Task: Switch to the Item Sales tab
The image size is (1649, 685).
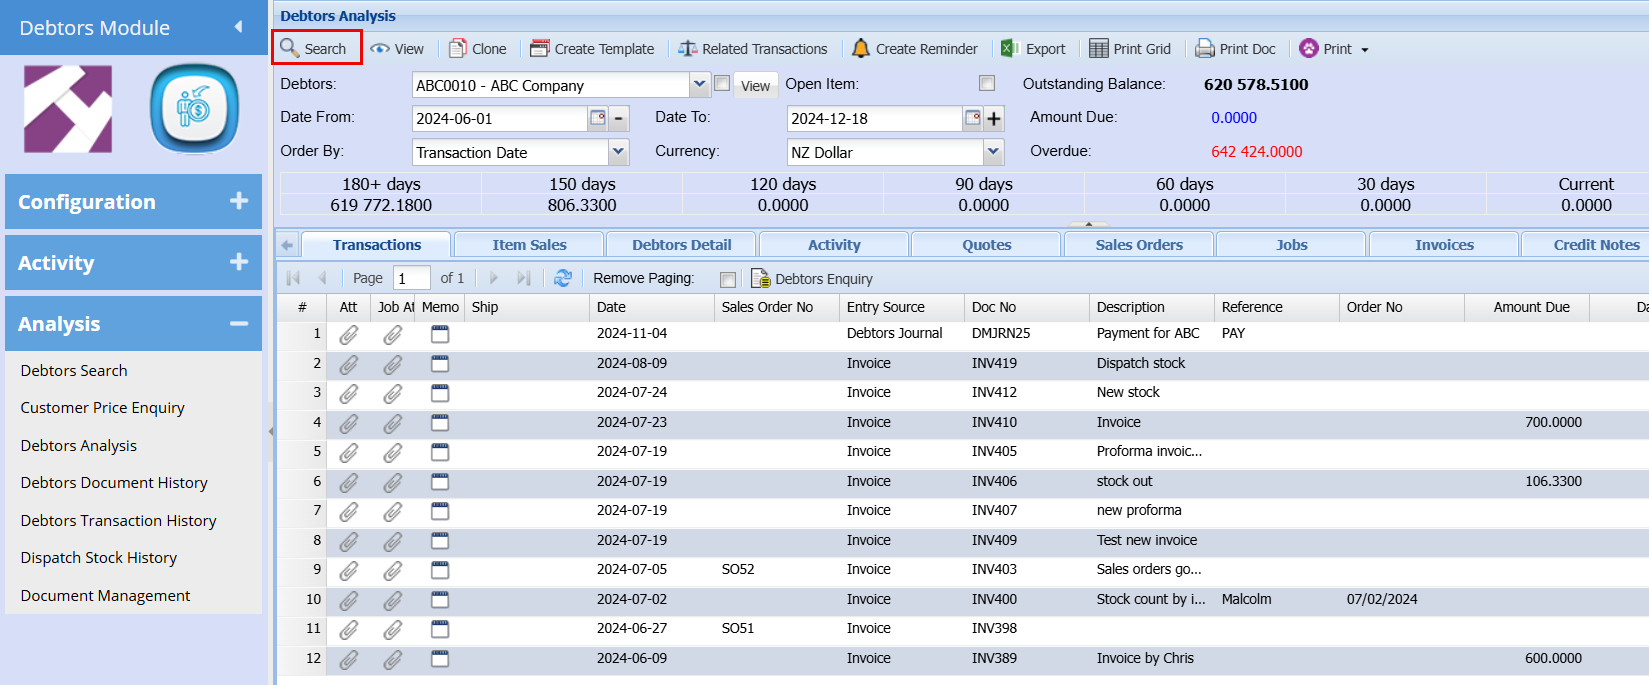Action: [529, 245]
